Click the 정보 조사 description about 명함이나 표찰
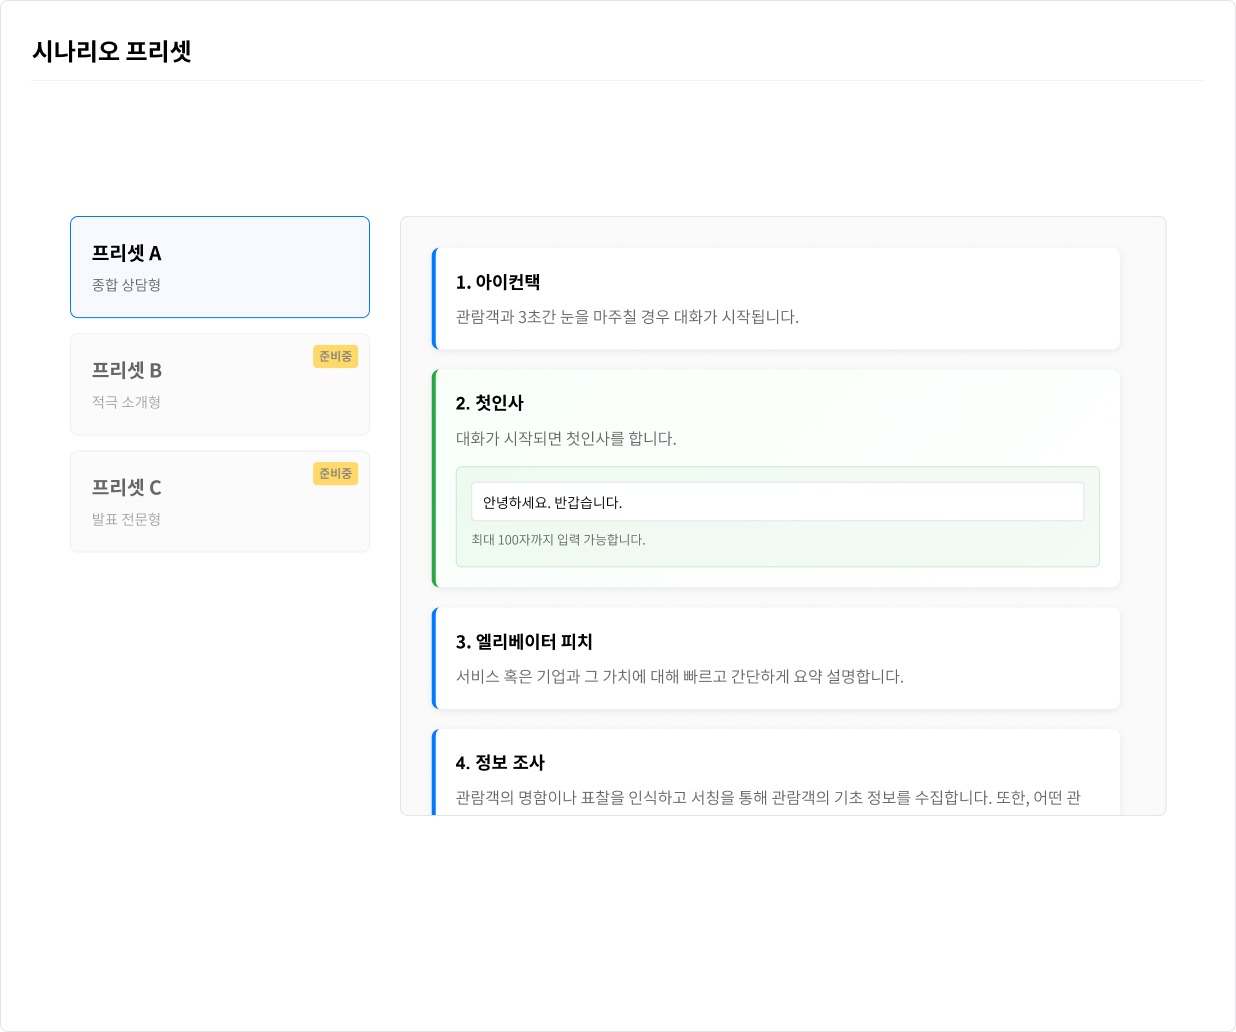 tap(767, 797)
